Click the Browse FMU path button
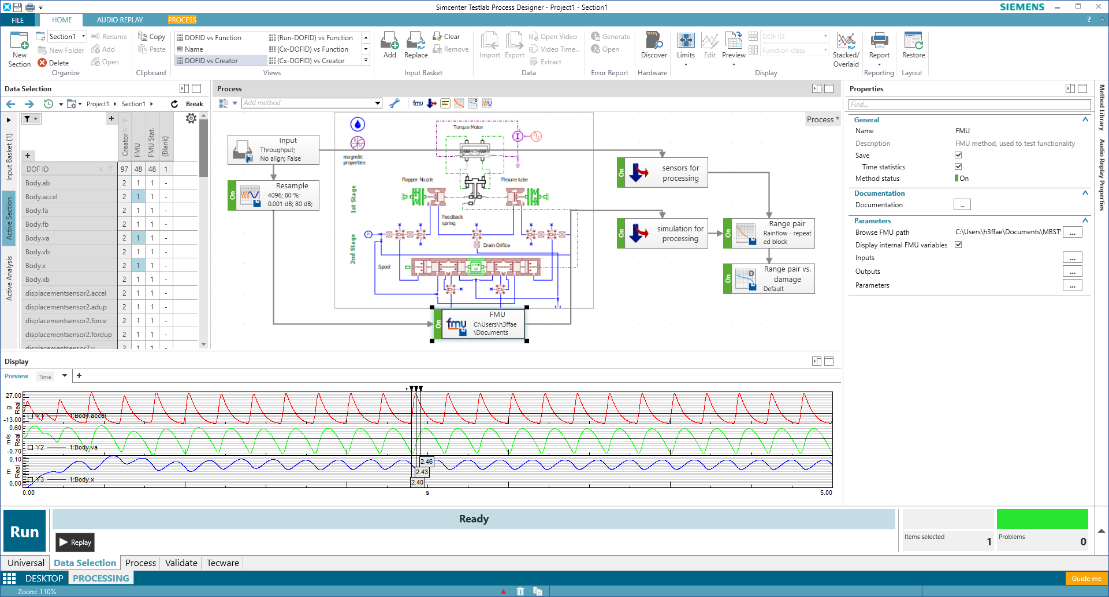Image resolution: width=1109 pixels, height=597 pixels. point(1073,232)
